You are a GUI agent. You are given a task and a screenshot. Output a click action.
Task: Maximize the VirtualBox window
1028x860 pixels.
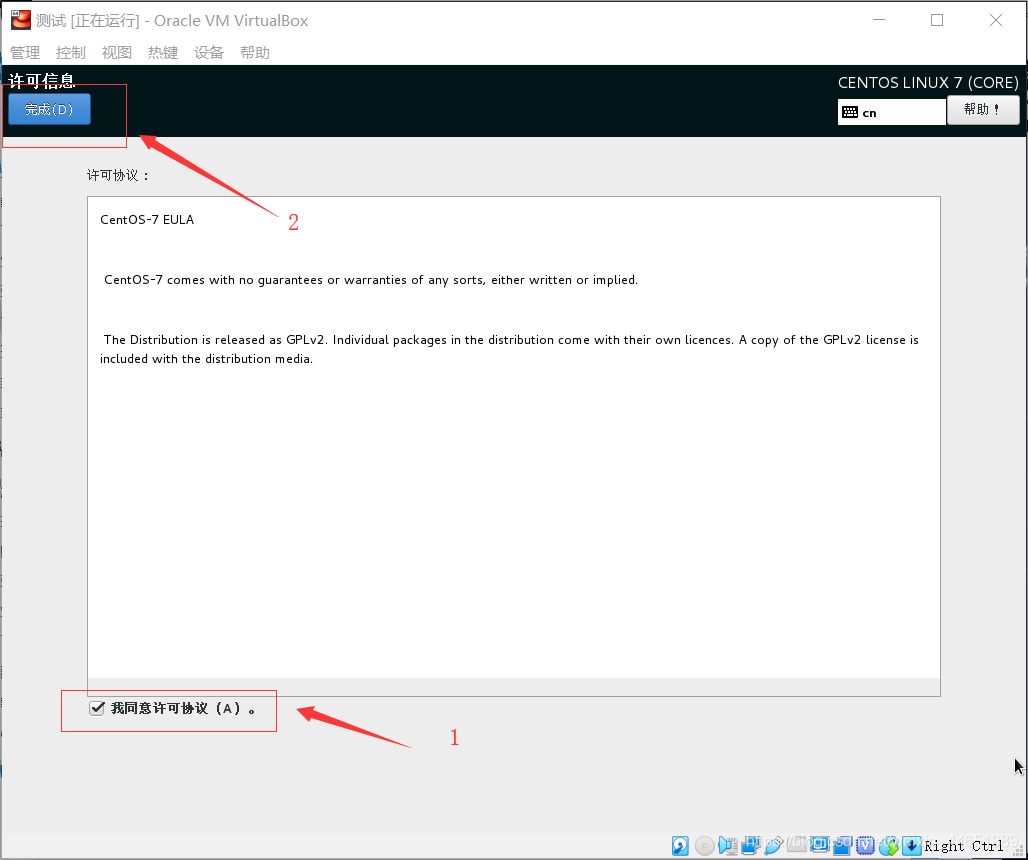(937, 20)
